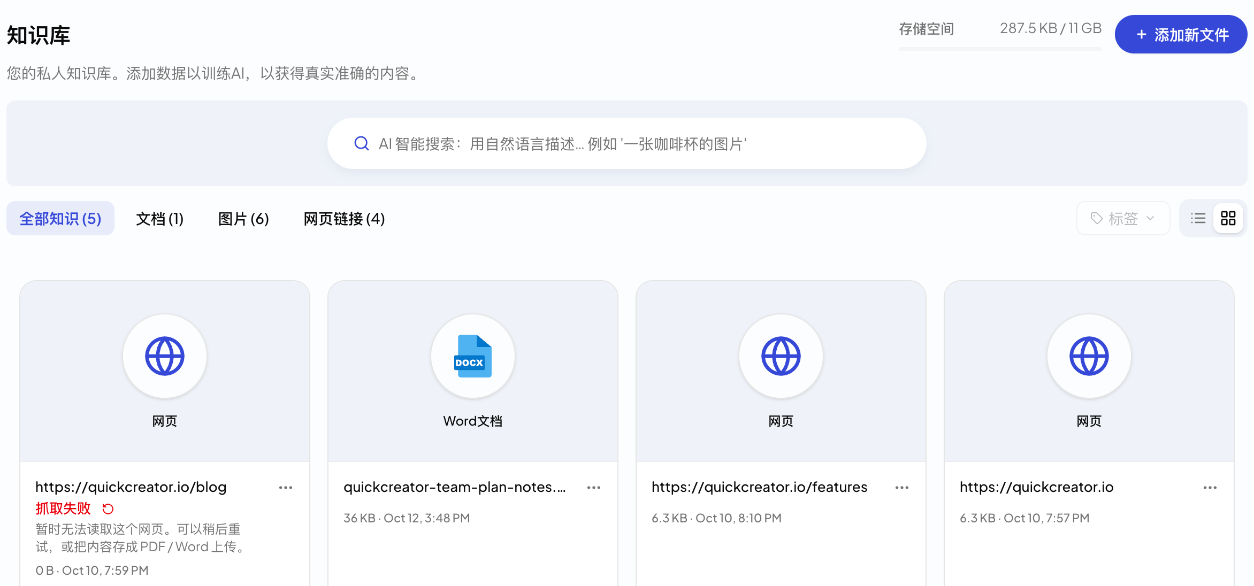Select the 网页链接 (4) tab
Image resolution: width=1254 pixels, height=586 pixels.
click(344, 218)
